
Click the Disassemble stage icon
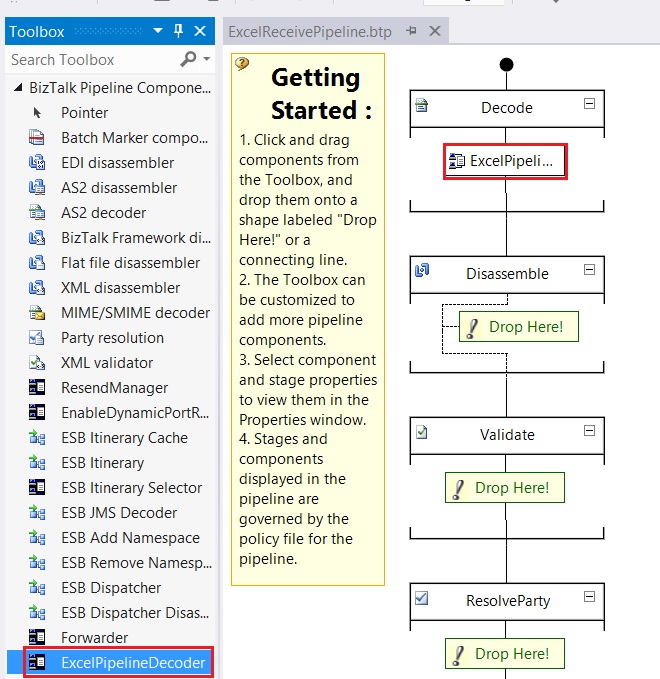coord(421,271)
